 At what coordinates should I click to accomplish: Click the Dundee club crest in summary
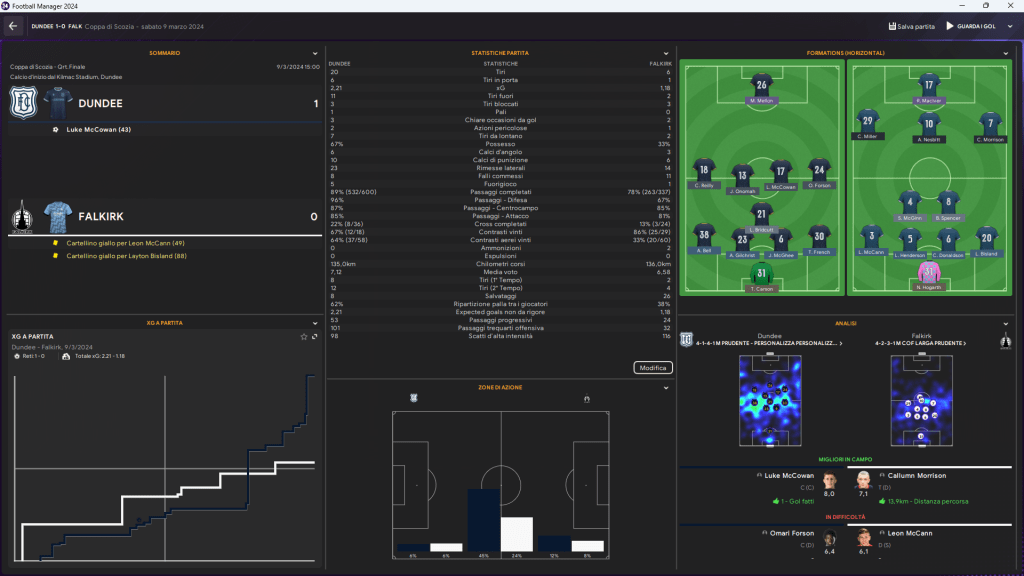pos(24,103)
